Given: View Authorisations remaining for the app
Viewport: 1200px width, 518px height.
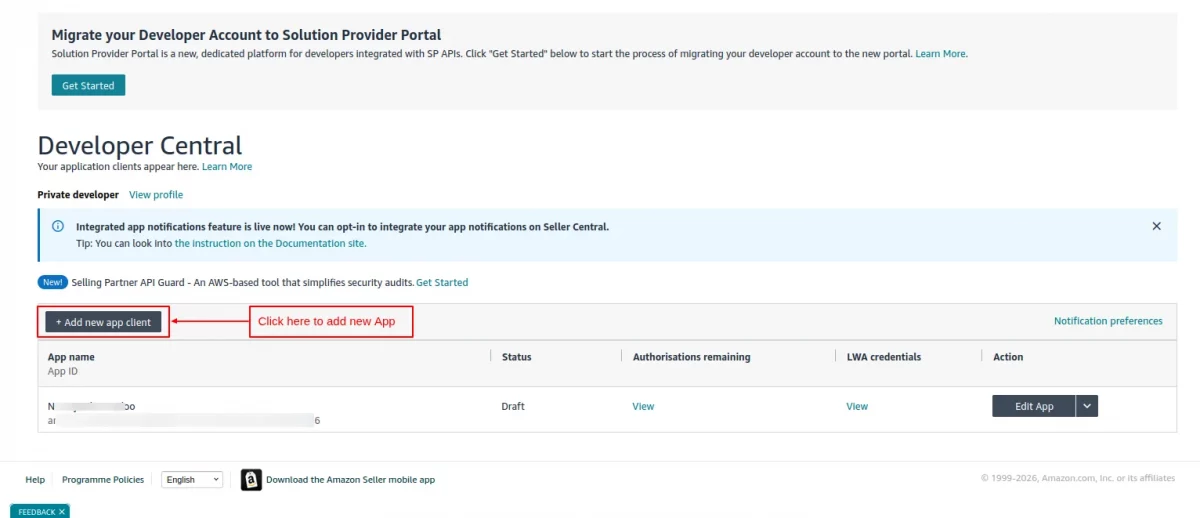Looking at the screenshot, I should [643, 407].
